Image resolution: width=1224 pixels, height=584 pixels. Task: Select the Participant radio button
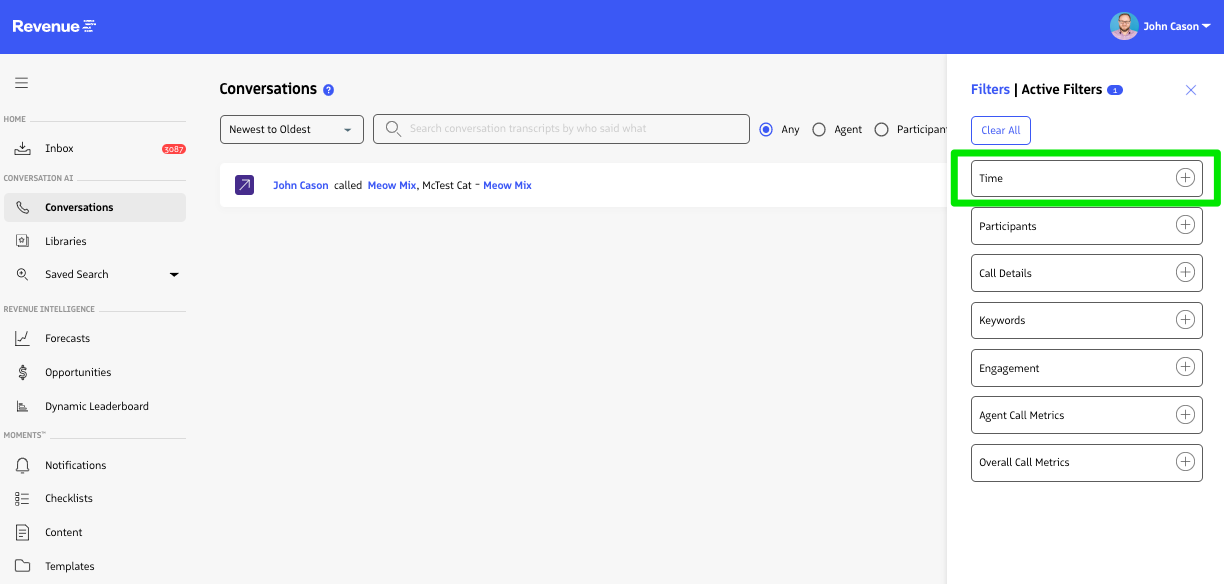click(x=881, y=129)
